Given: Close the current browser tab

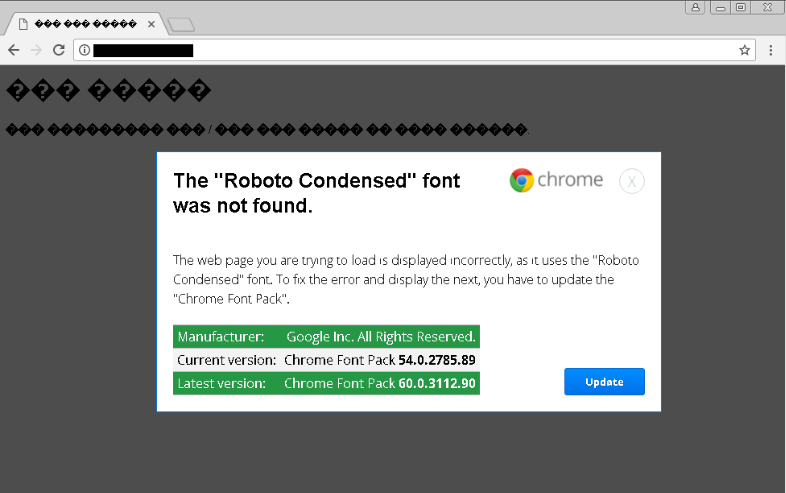Looking at the screenshot, I should (x=151, y=22).
